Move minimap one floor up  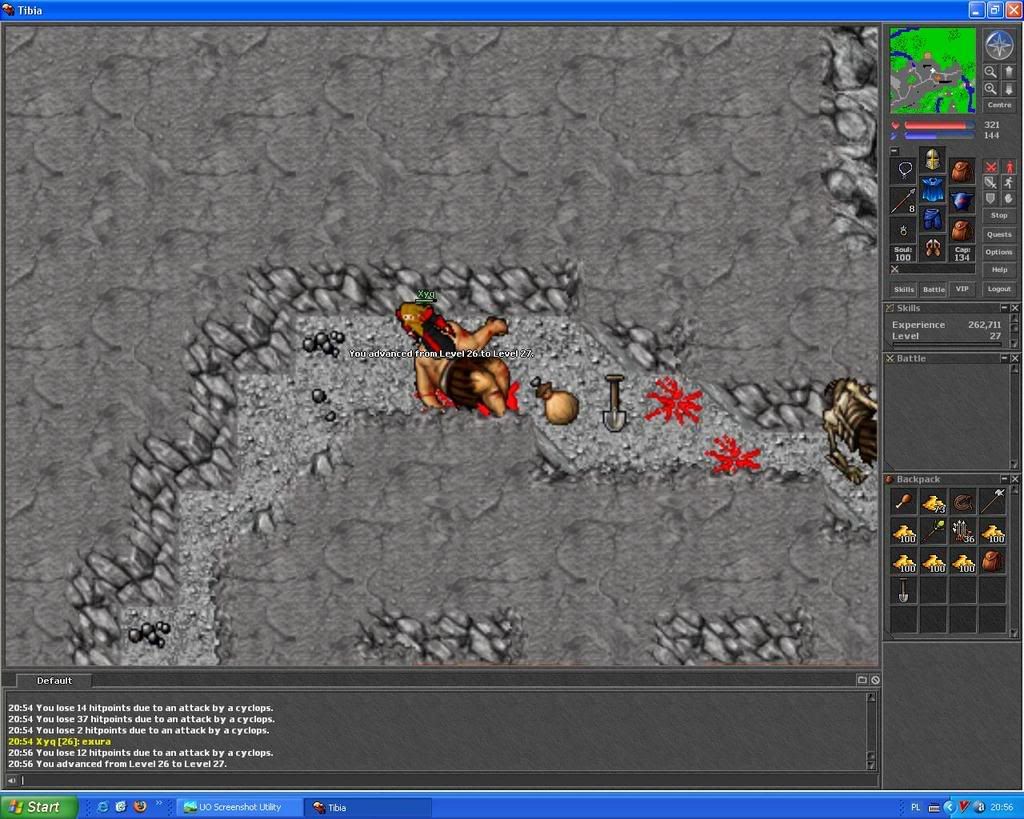point(1009,72)
